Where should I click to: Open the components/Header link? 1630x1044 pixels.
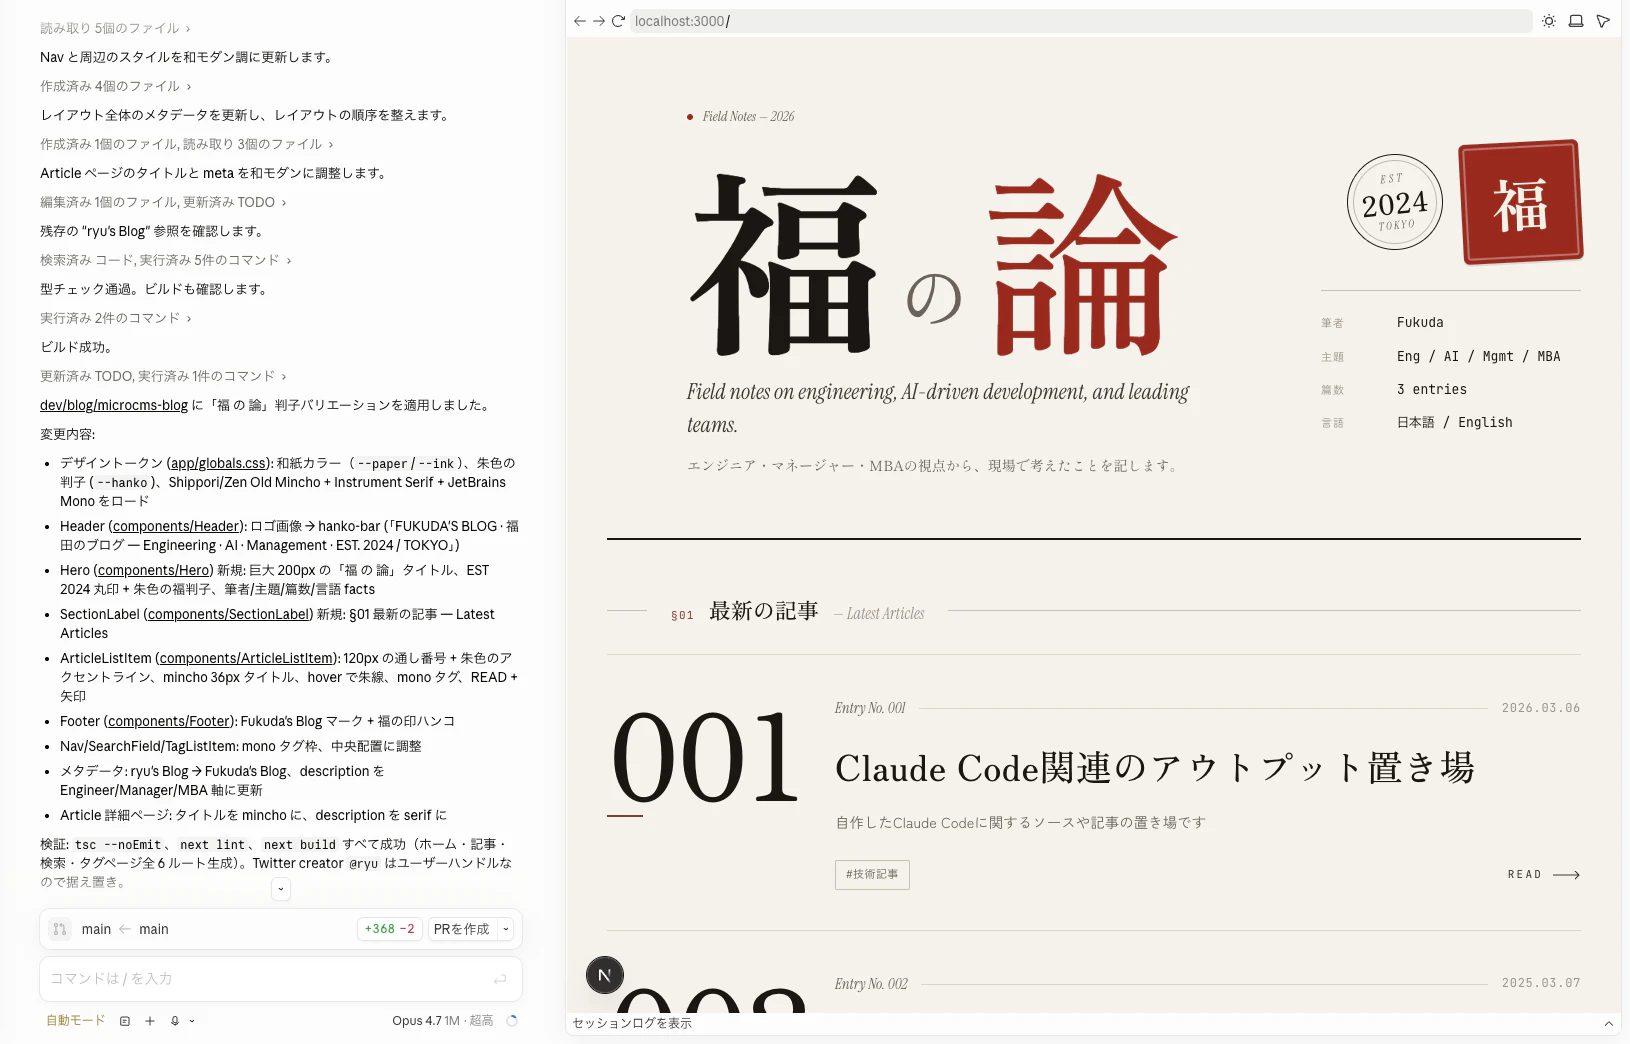coord(176,526)
